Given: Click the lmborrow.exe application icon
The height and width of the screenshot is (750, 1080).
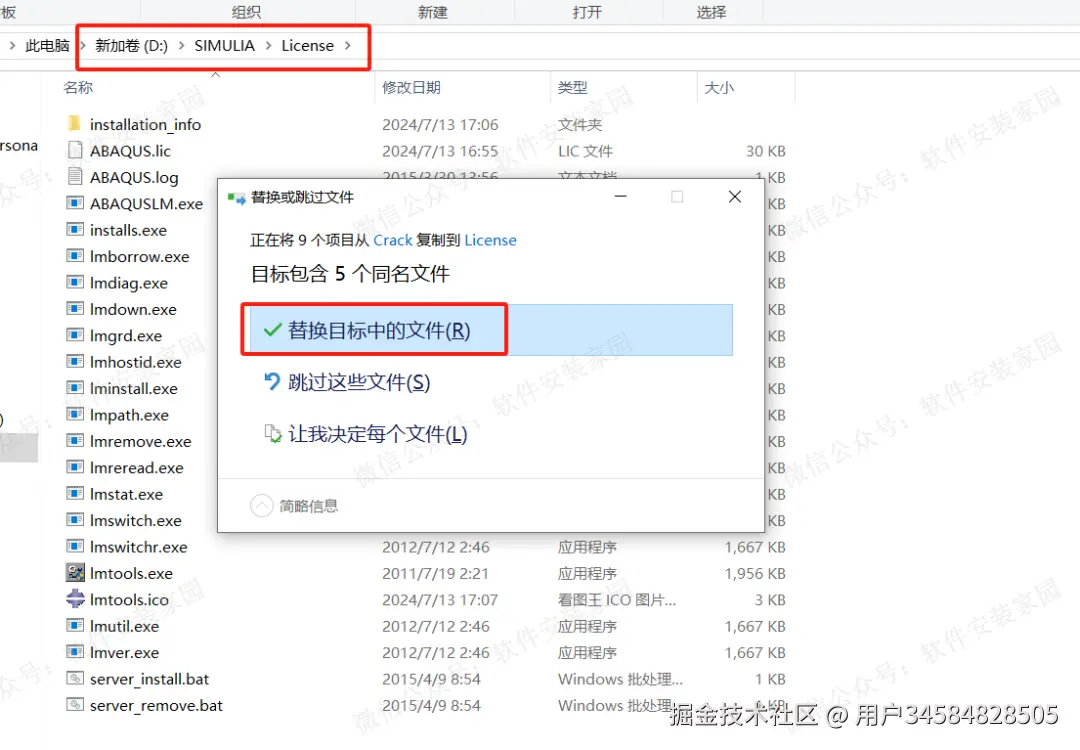Looking at the screenshot, I should point(75,256).
